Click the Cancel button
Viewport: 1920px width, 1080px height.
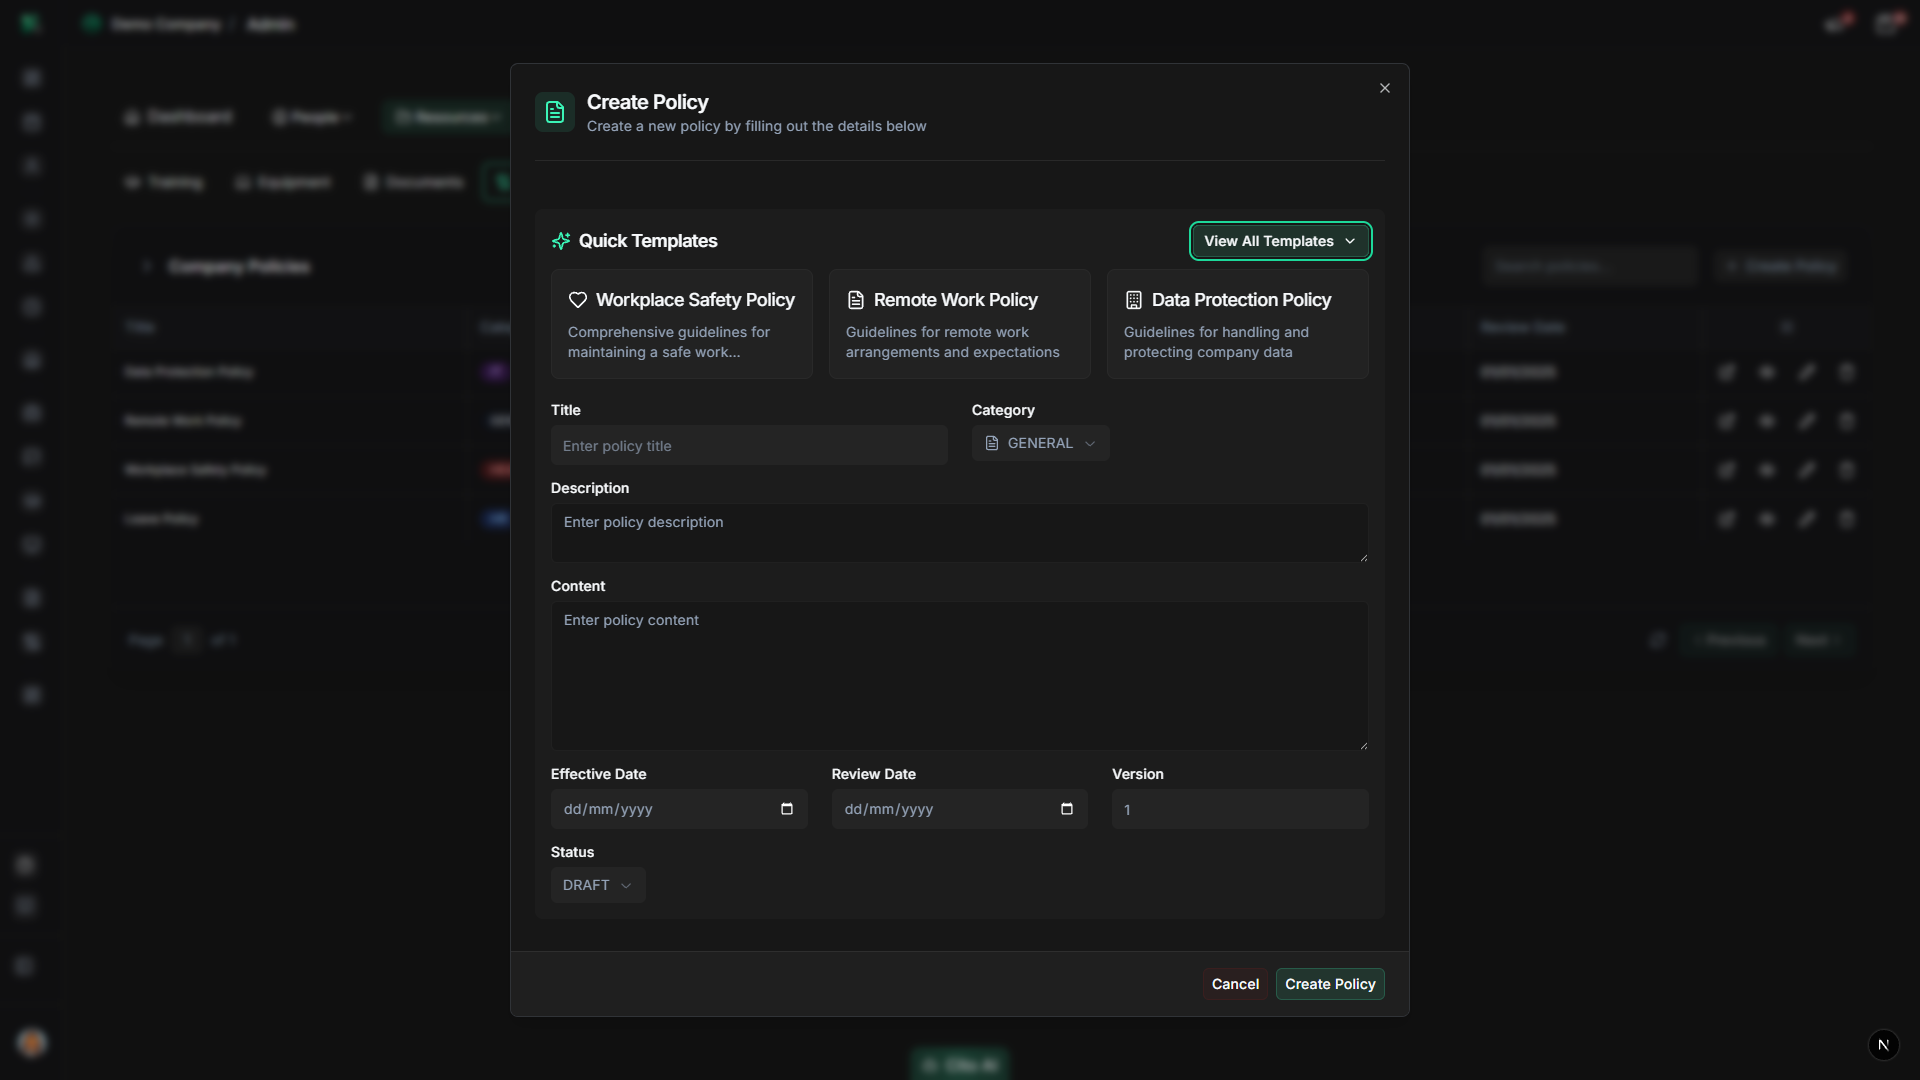[1234, 984]
